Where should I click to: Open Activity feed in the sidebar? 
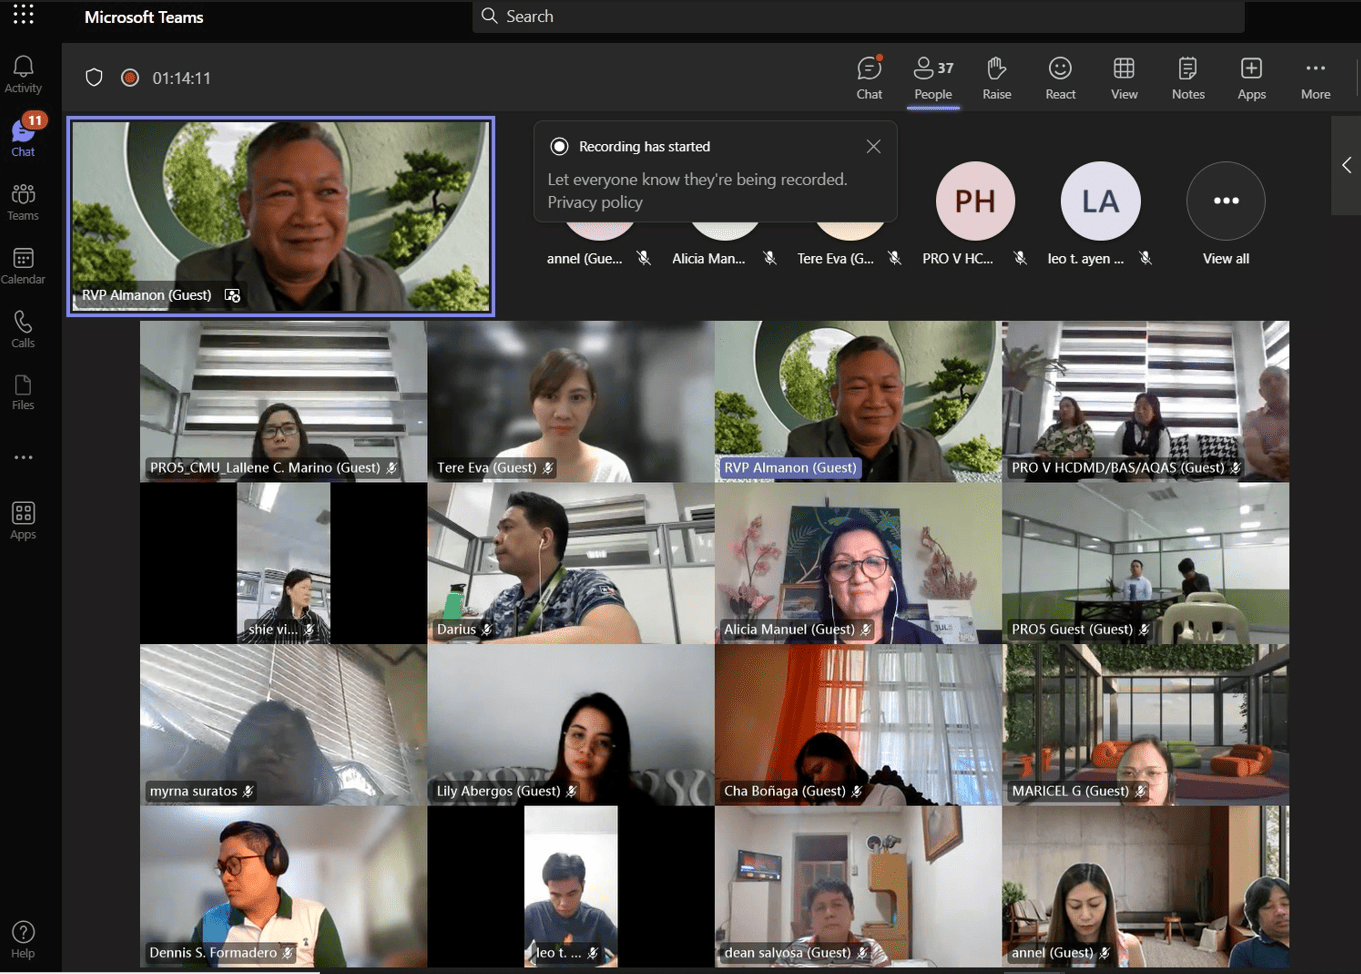click(x=23, y=74)
